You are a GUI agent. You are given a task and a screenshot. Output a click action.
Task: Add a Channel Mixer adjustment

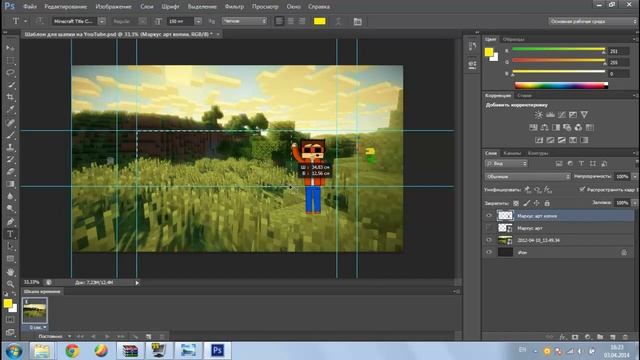[x=578, y=127]
